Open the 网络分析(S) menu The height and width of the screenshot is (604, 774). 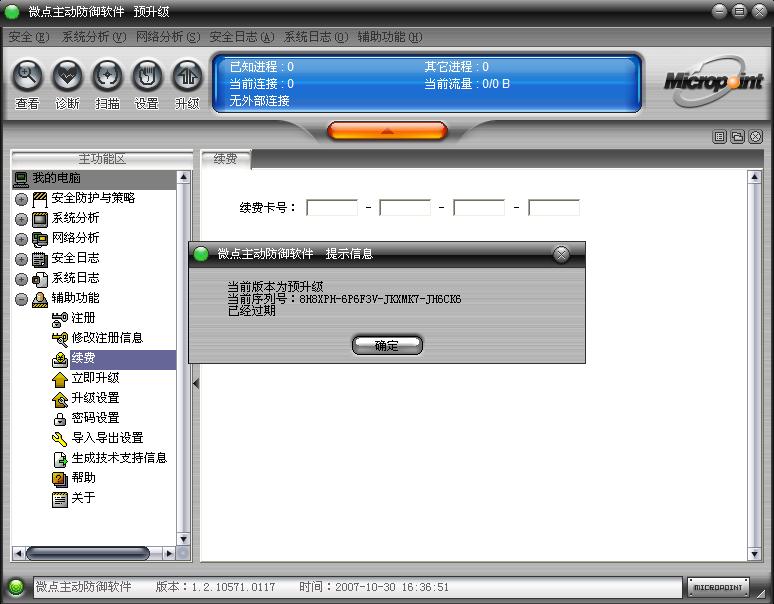tap(168, 37)
